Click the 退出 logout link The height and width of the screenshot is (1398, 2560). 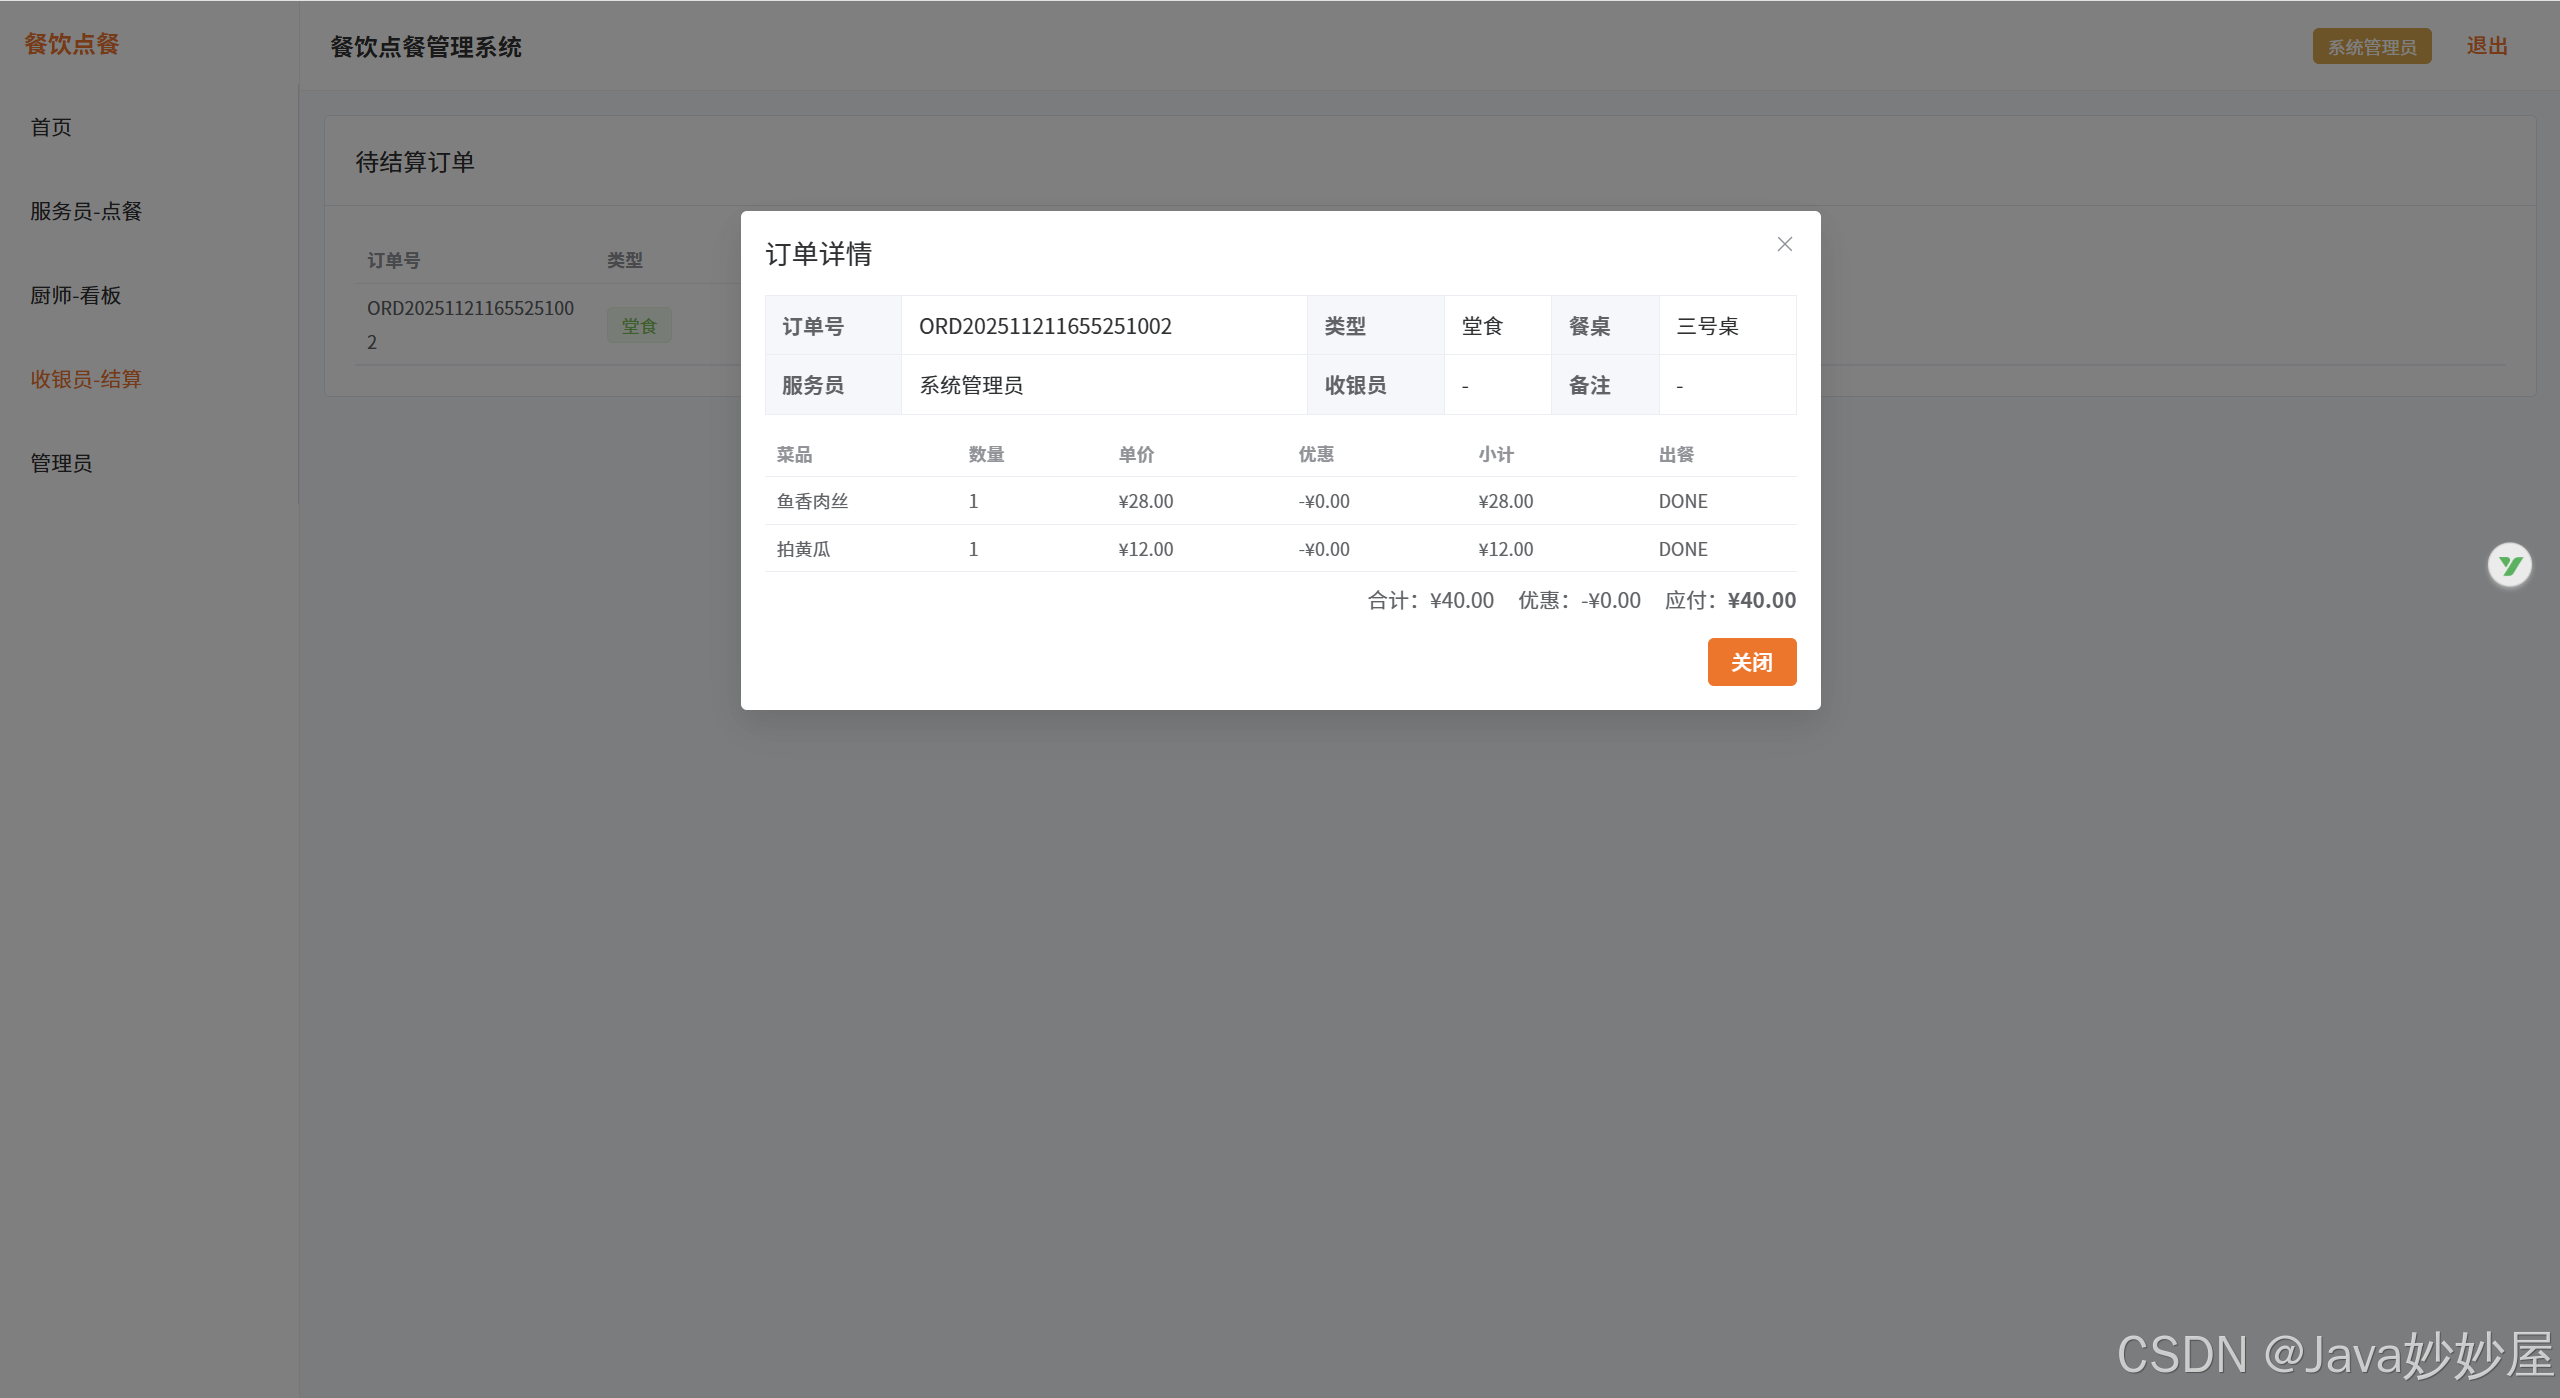point(2486,46)
